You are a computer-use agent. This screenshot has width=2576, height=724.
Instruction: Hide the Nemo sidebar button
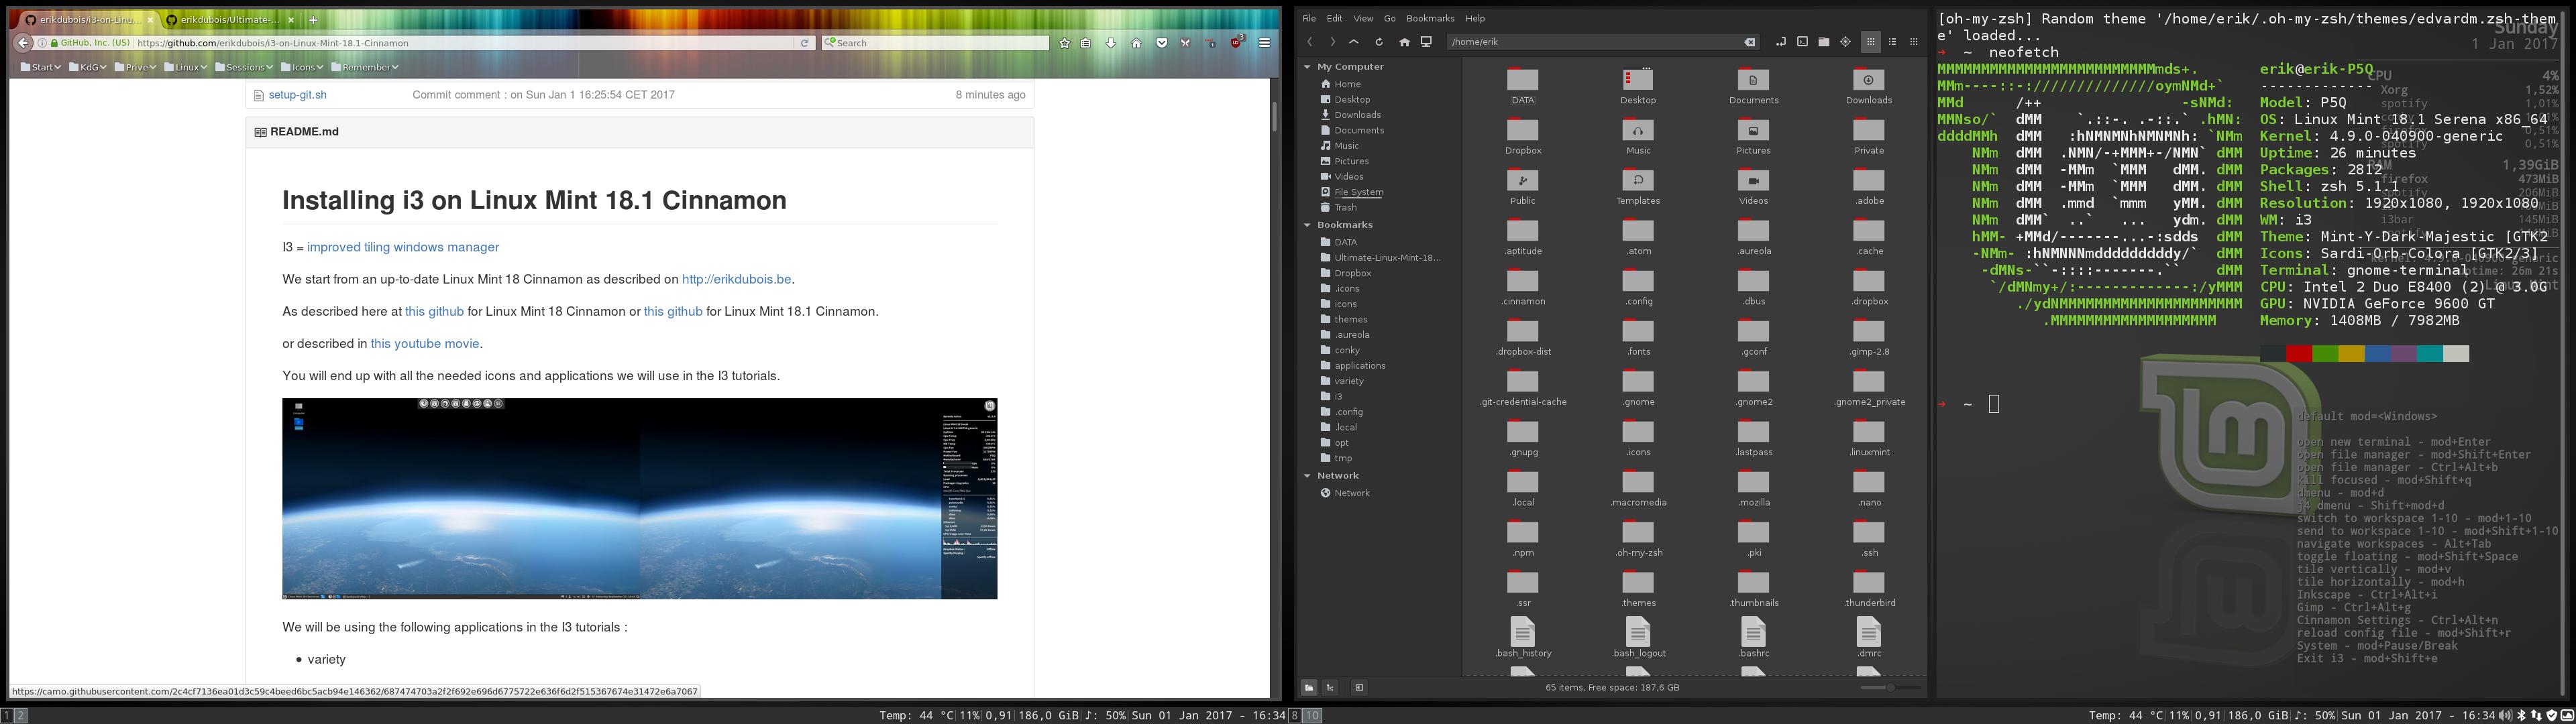point(1359,687)
